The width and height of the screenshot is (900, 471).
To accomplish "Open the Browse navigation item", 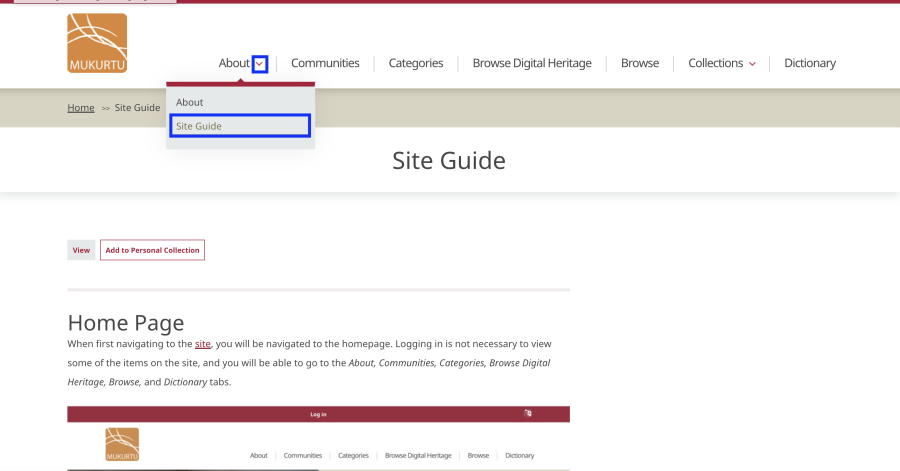I will pyautogui.click(x=640, y=63).
